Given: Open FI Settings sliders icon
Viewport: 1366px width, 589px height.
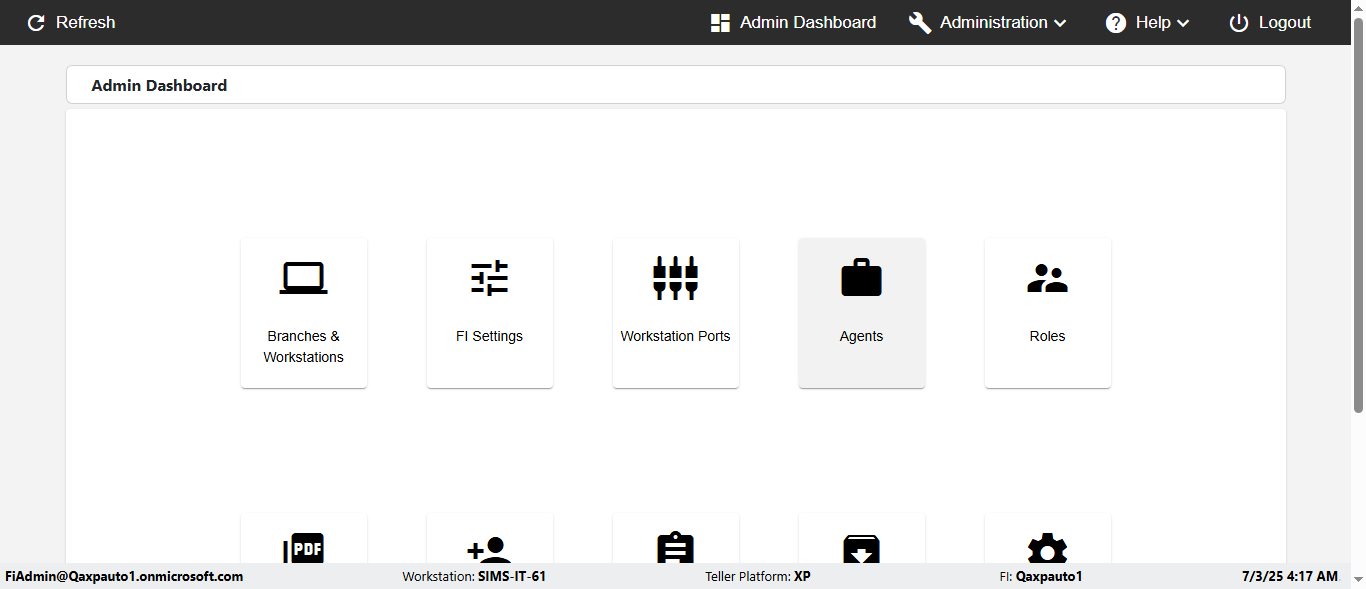Looking at the screenshot, I should pos(489,278).
